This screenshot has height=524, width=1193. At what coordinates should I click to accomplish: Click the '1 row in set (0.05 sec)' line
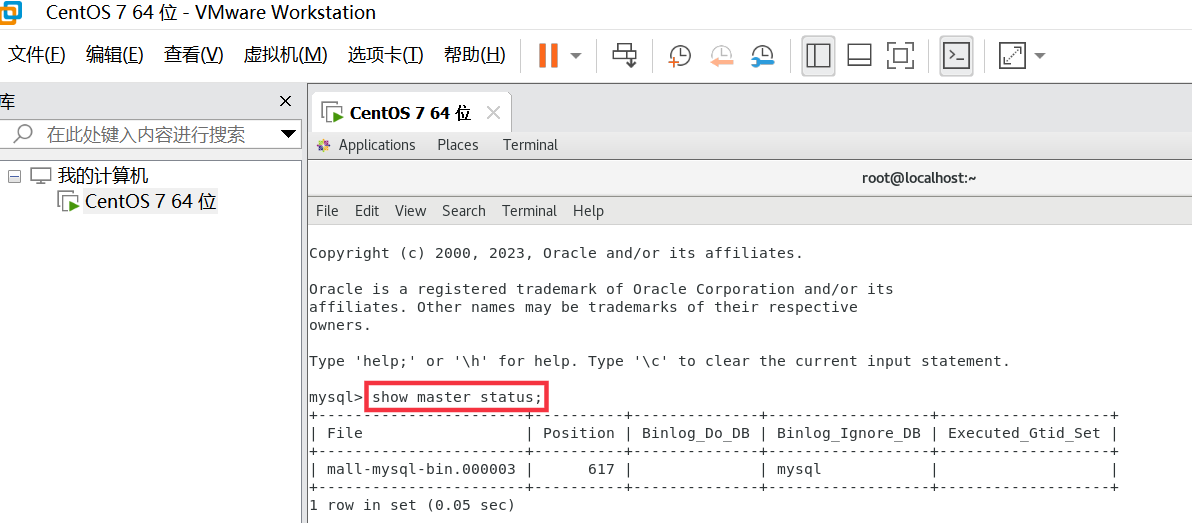(412, 505)
